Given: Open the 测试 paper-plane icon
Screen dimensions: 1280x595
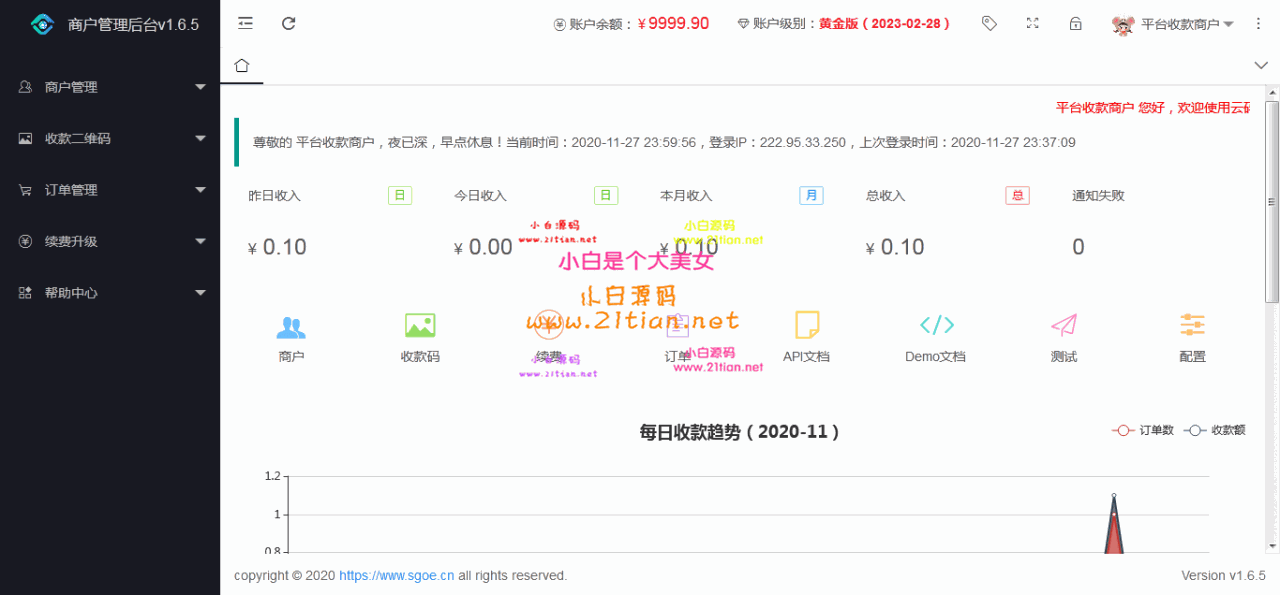Looking at the screenshot, I should [x=1064, y=325].
